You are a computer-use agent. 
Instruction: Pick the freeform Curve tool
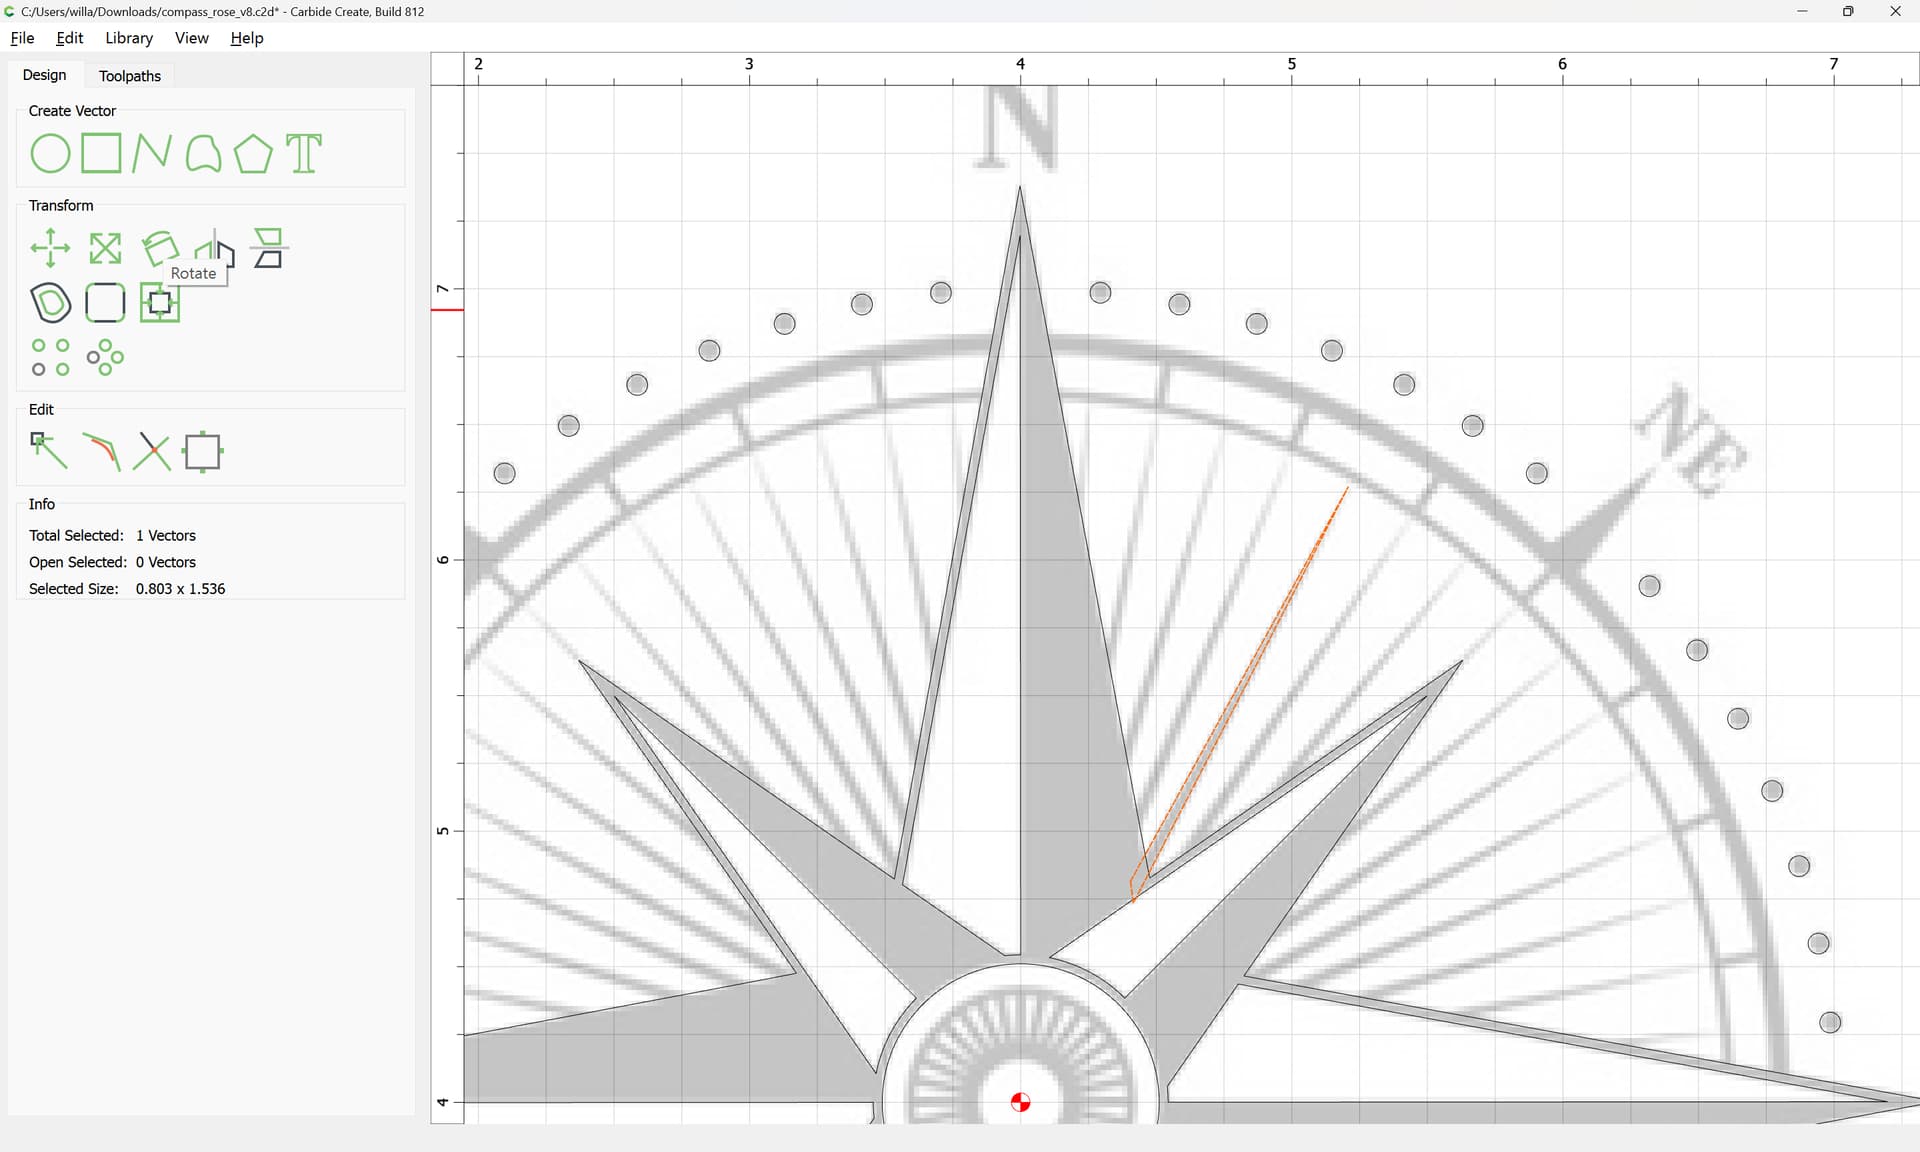click(x=203, y=154)
